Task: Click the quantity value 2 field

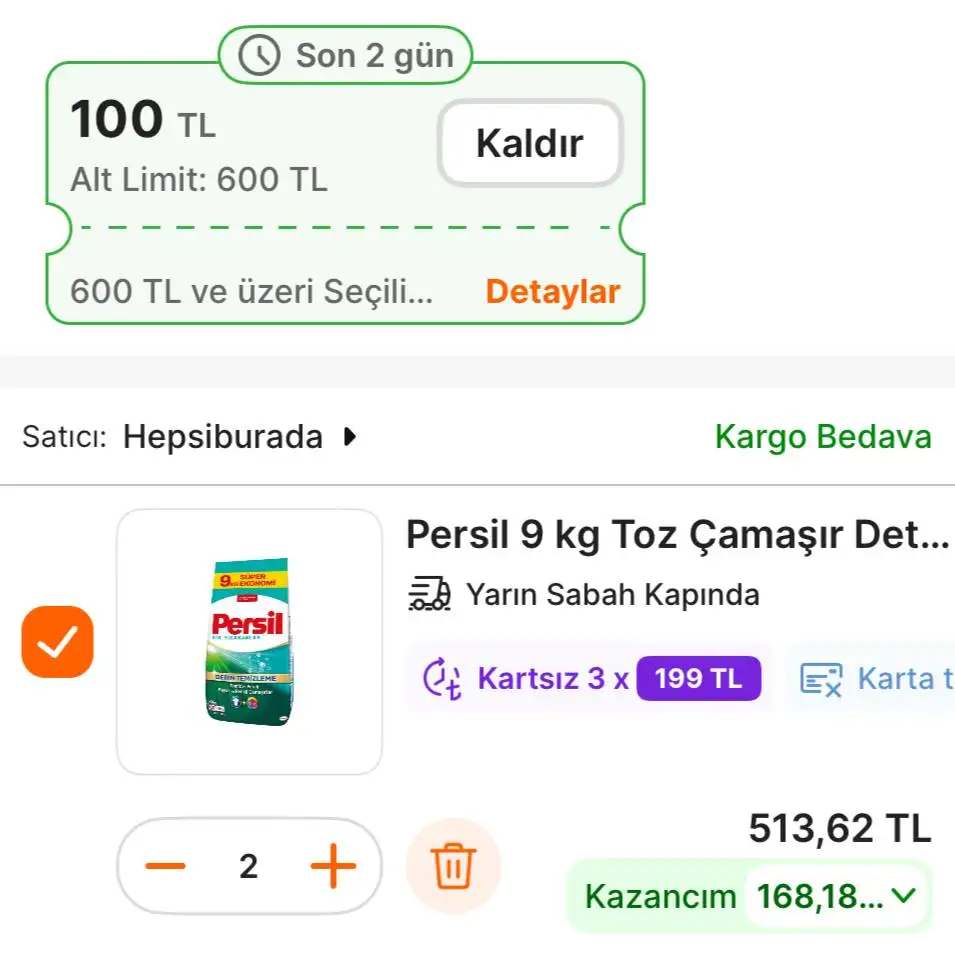Action: tap(249, 866)
